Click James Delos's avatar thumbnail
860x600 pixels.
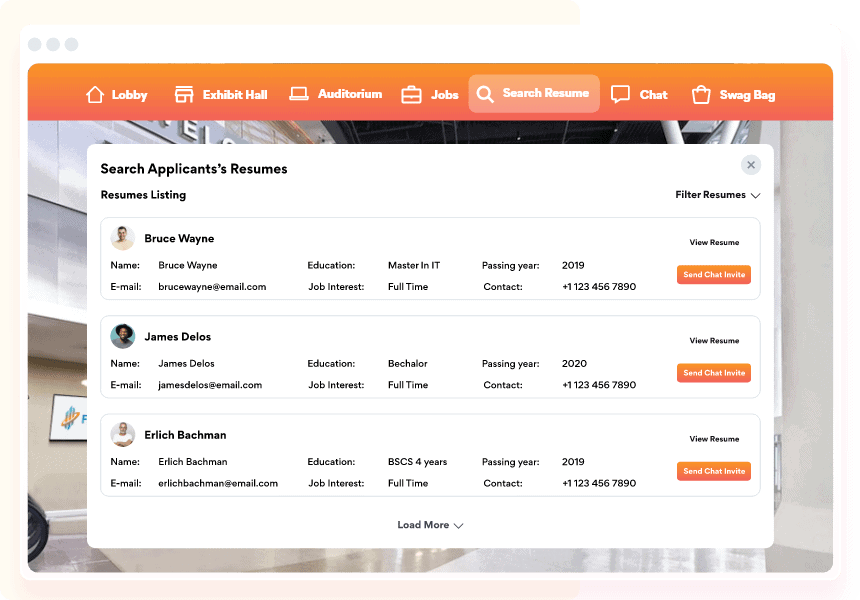tap(122, 336)
